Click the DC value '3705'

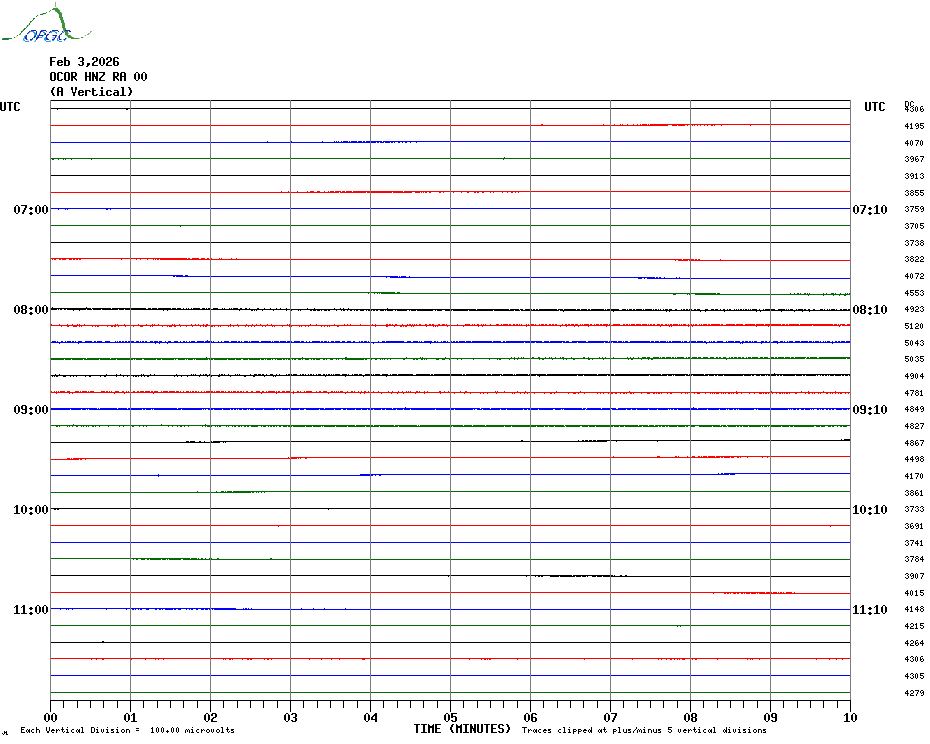point(914,226)
